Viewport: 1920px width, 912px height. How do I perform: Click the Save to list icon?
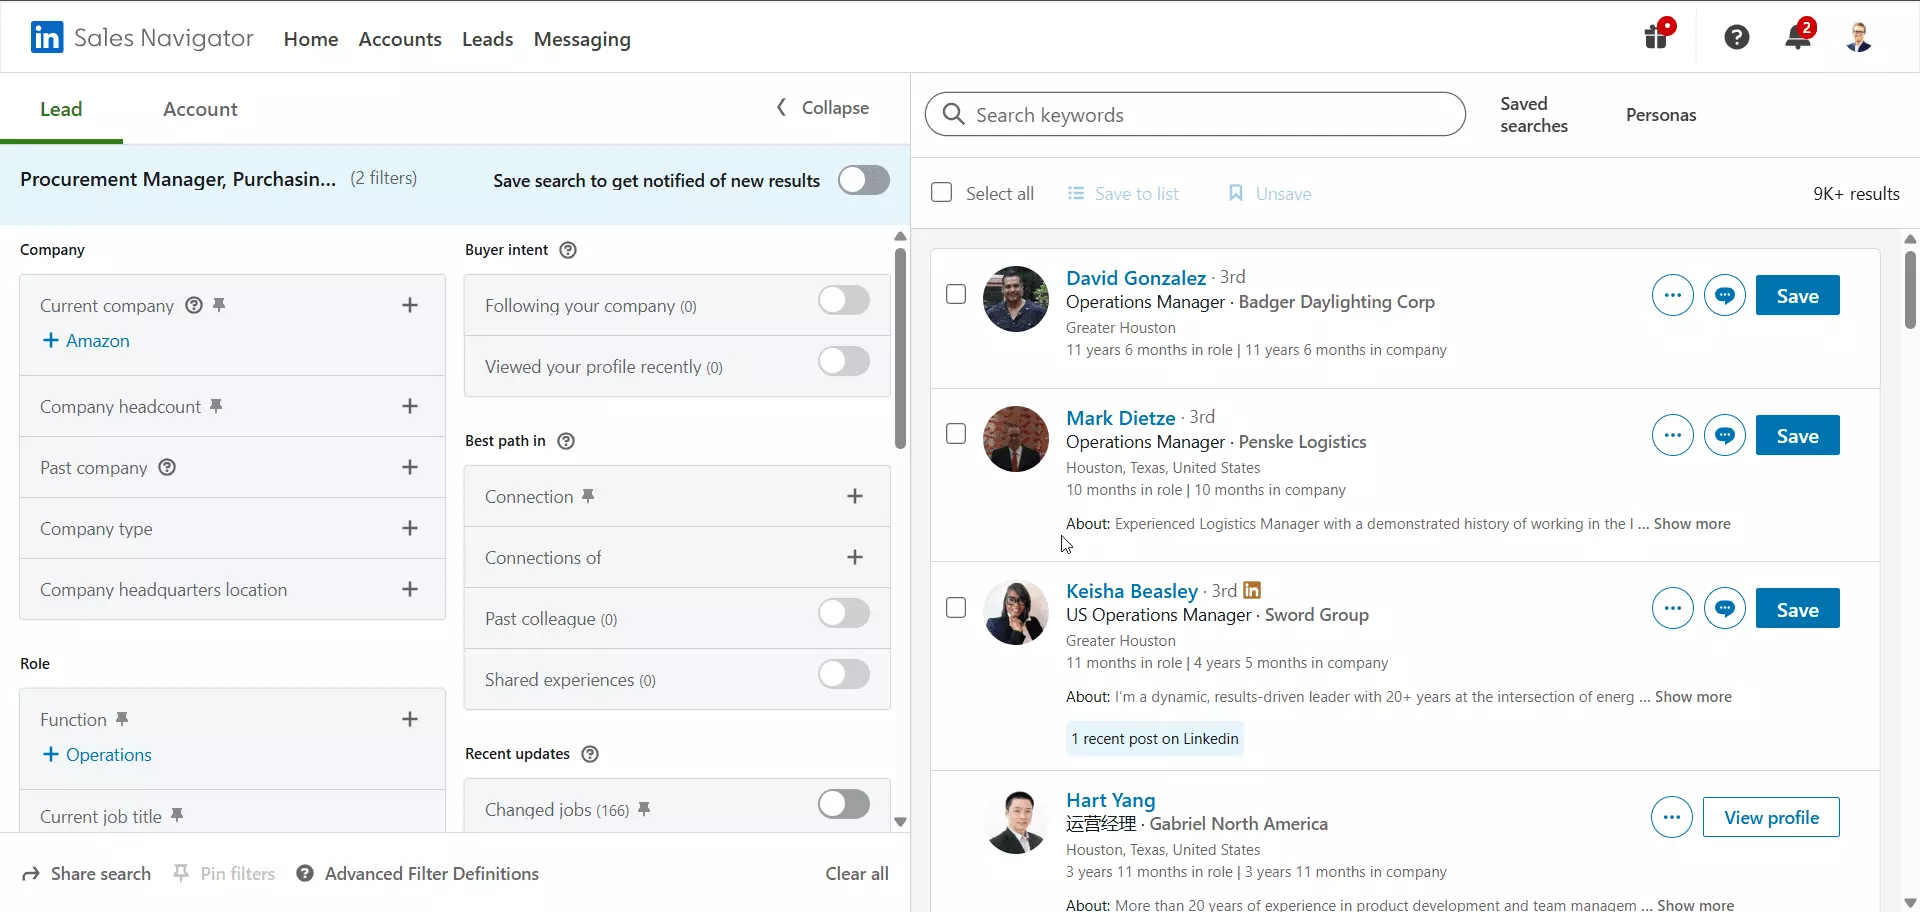(x=1076, y=193)
